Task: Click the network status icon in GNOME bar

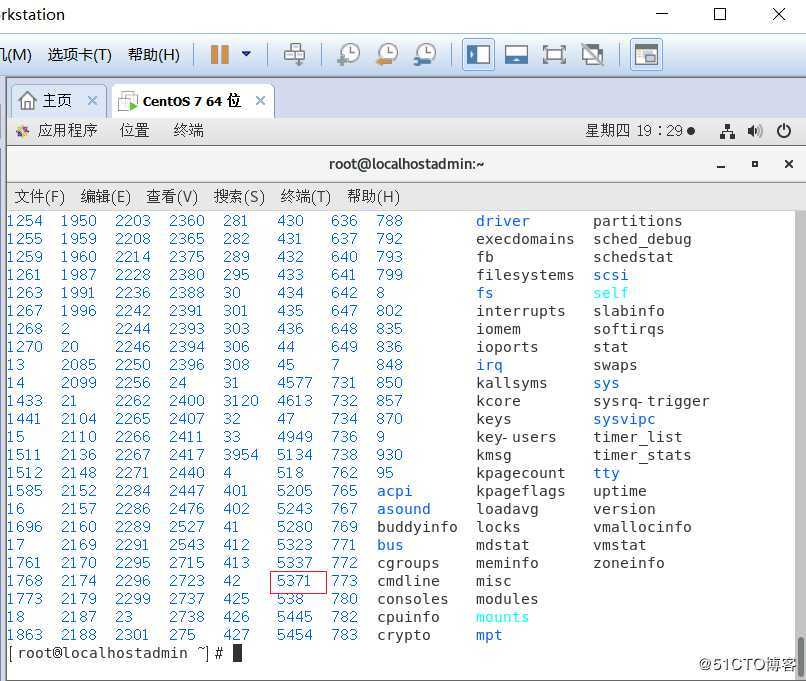Action: coord(727,131)
